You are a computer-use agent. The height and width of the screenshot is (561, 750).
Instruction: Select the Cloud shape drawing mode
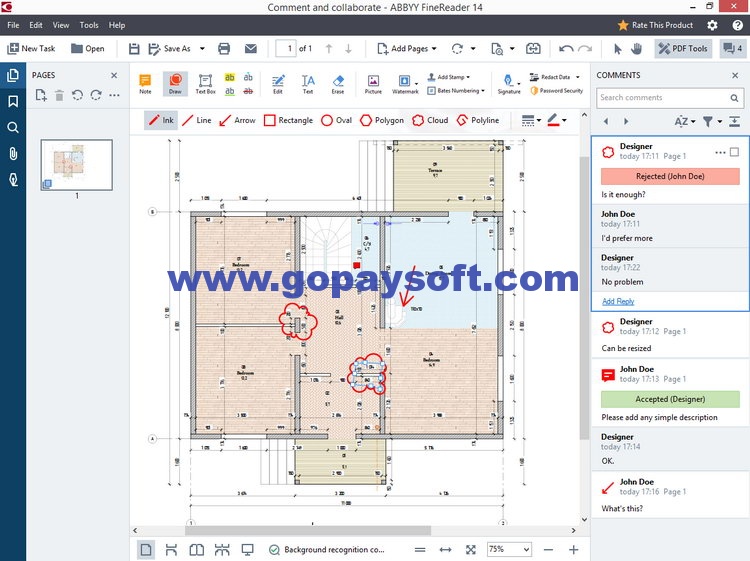coord(430,121)
